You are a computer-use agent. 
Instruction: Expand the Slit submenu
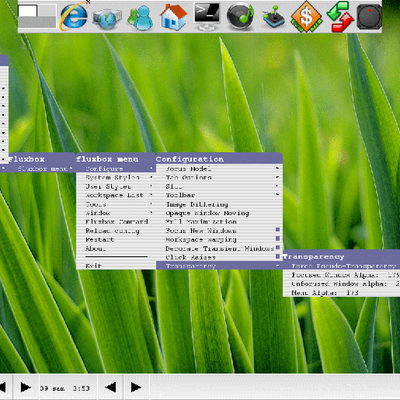pos(219,186)
